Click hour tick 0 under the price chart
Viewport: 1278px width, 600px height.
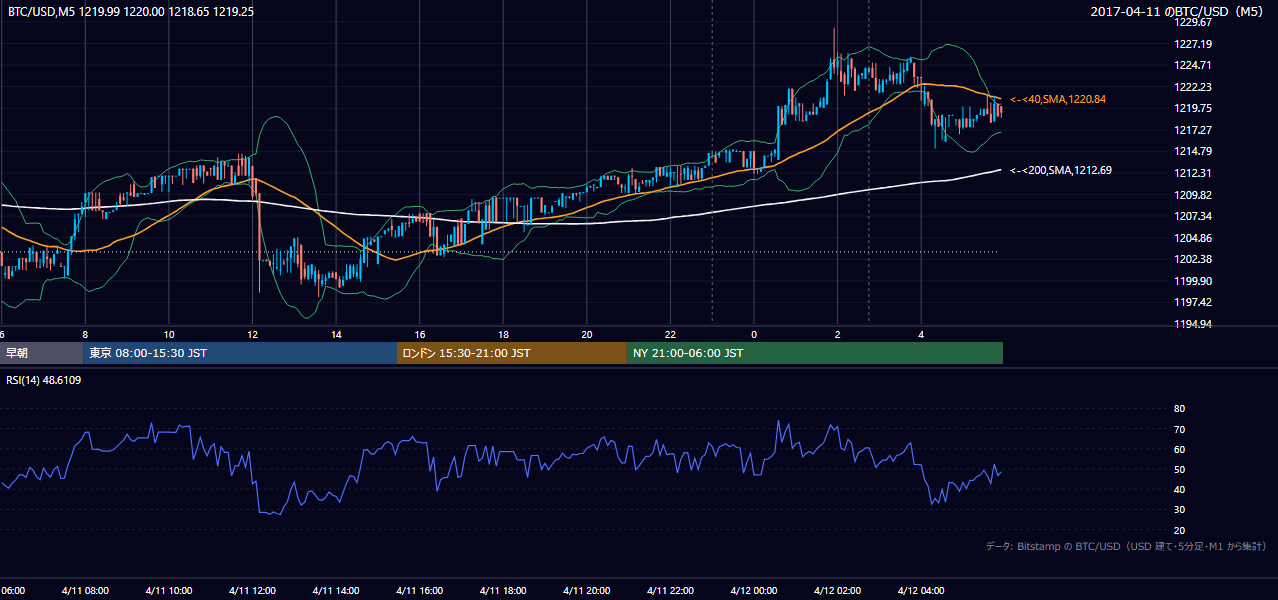754,334
